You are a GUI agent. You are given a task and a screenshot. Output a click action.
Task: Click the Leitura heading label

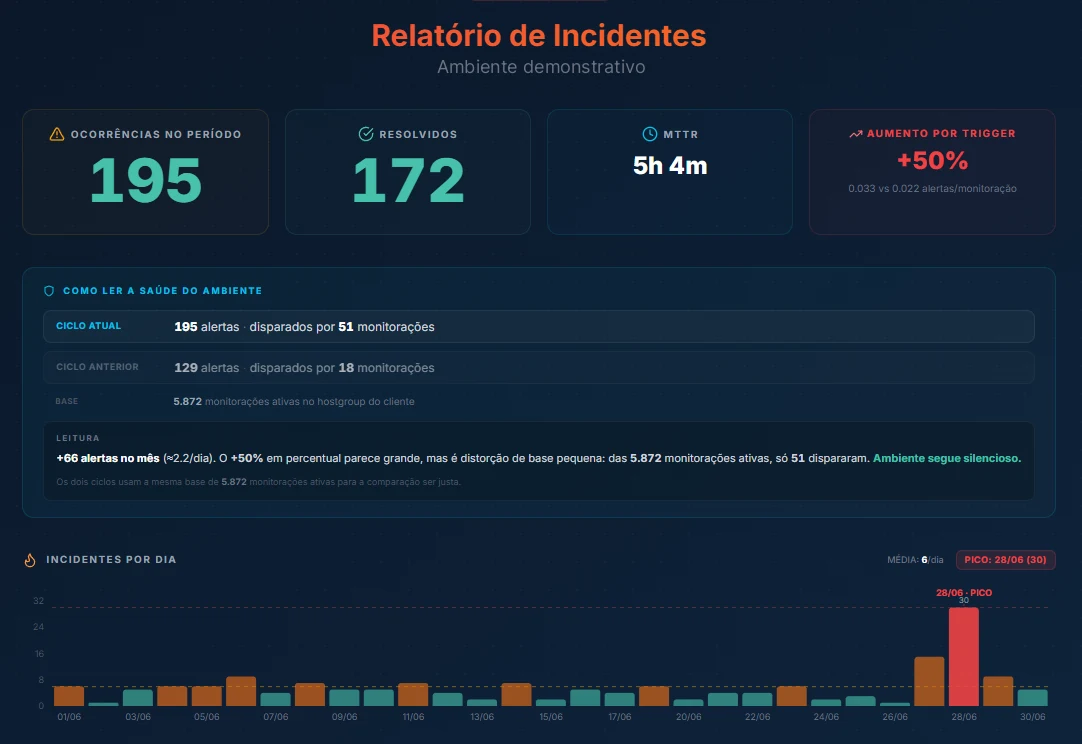click(77, 438)
